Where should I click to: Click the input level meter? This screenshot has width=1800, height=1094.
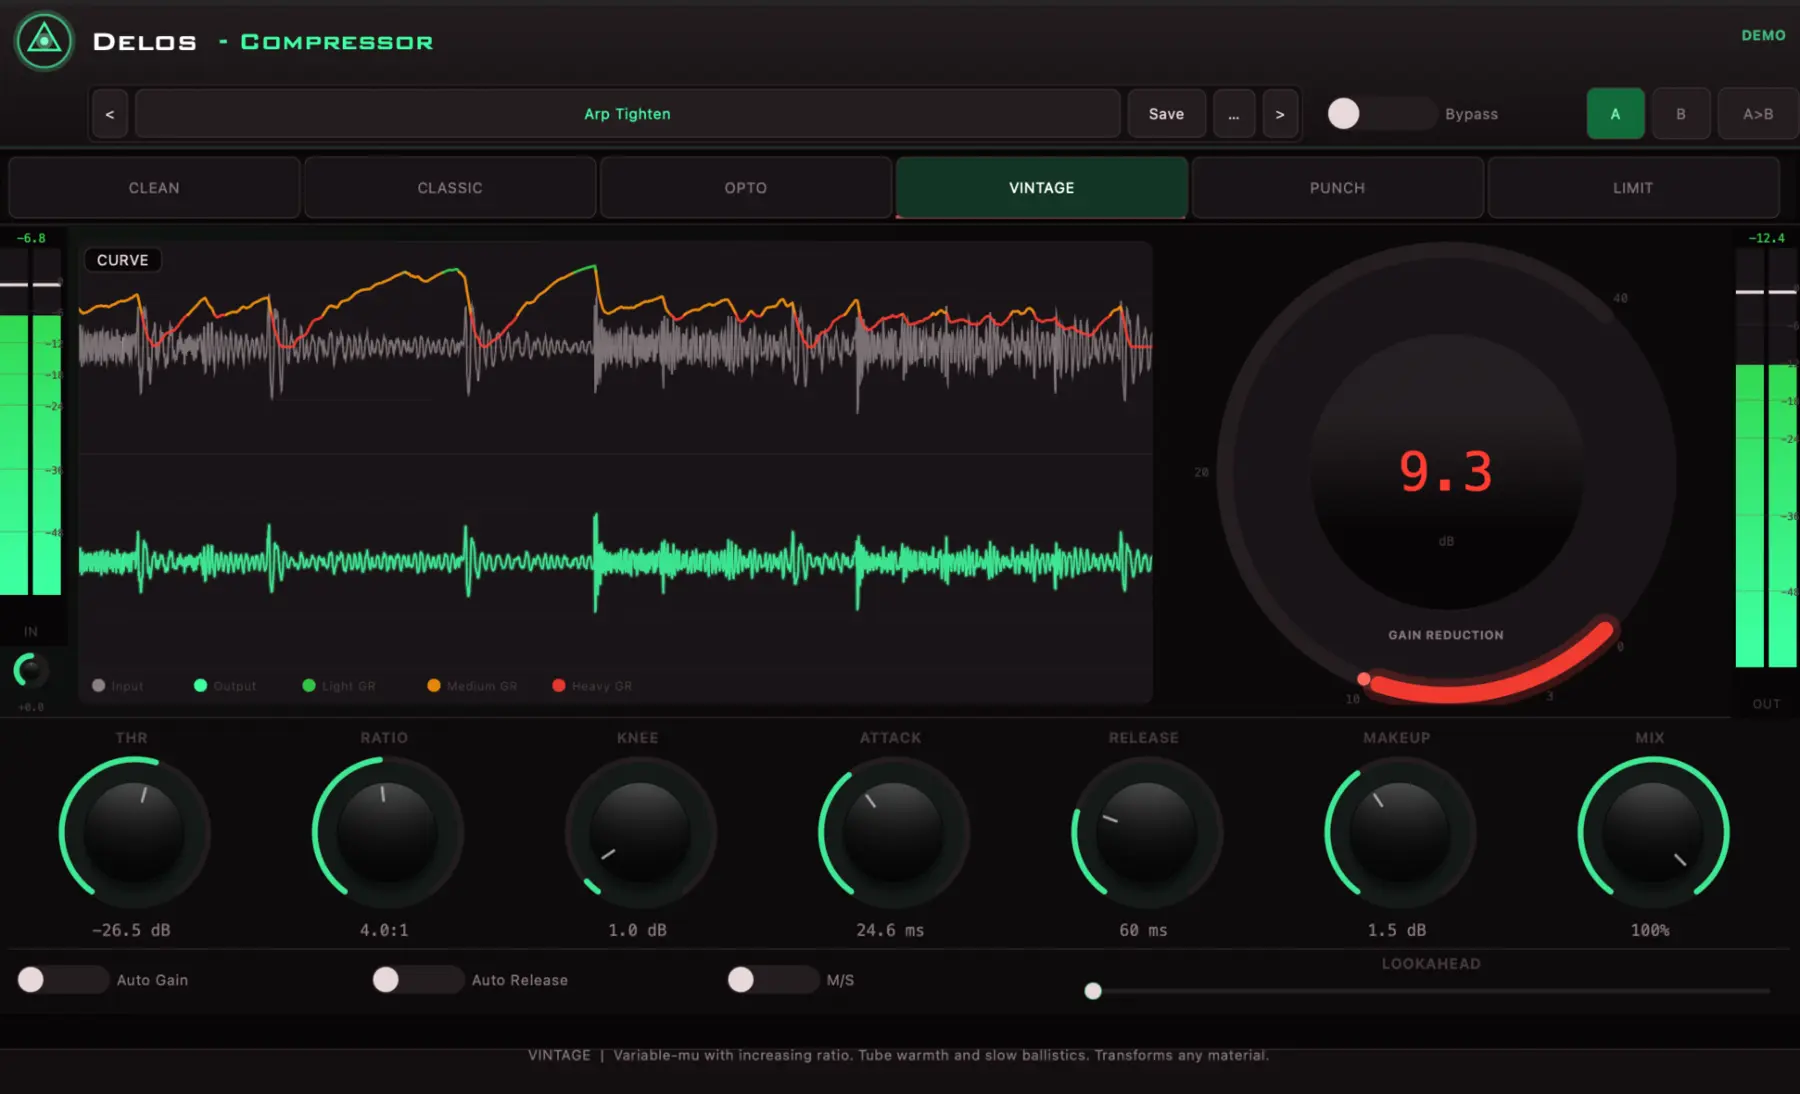click(31, 422)
